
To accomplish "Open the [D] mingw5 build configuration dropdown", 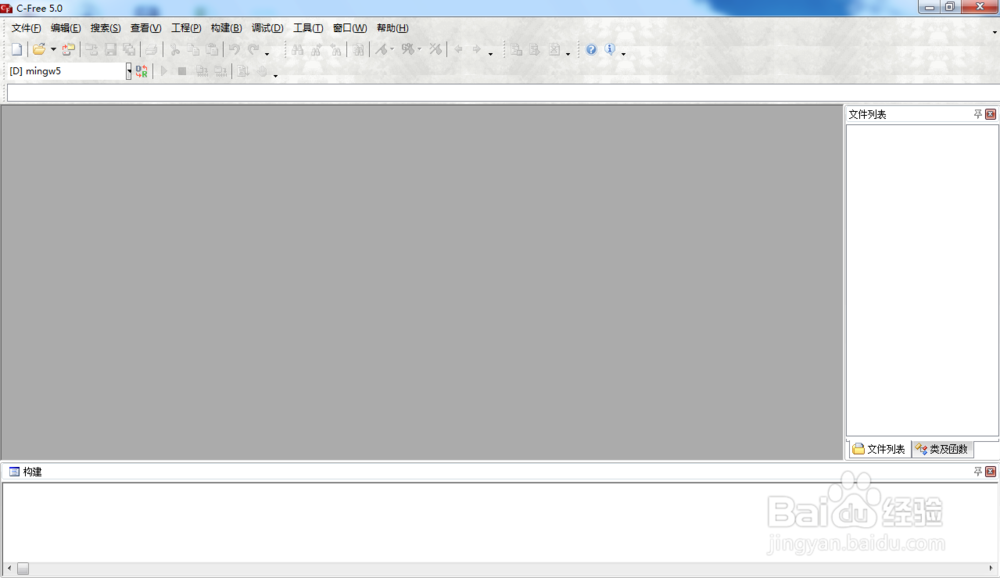I will coord(129,71).
